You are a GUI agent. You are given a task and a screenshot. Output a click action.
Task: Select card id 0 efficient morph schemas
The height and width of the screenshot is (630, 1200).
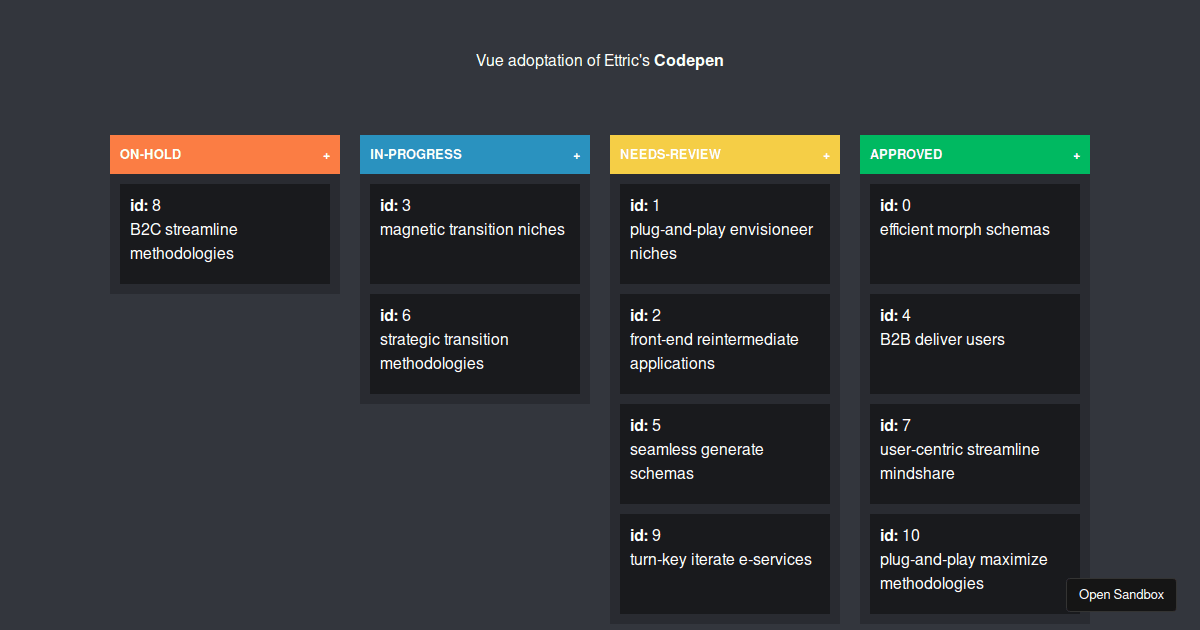(975, 234)
